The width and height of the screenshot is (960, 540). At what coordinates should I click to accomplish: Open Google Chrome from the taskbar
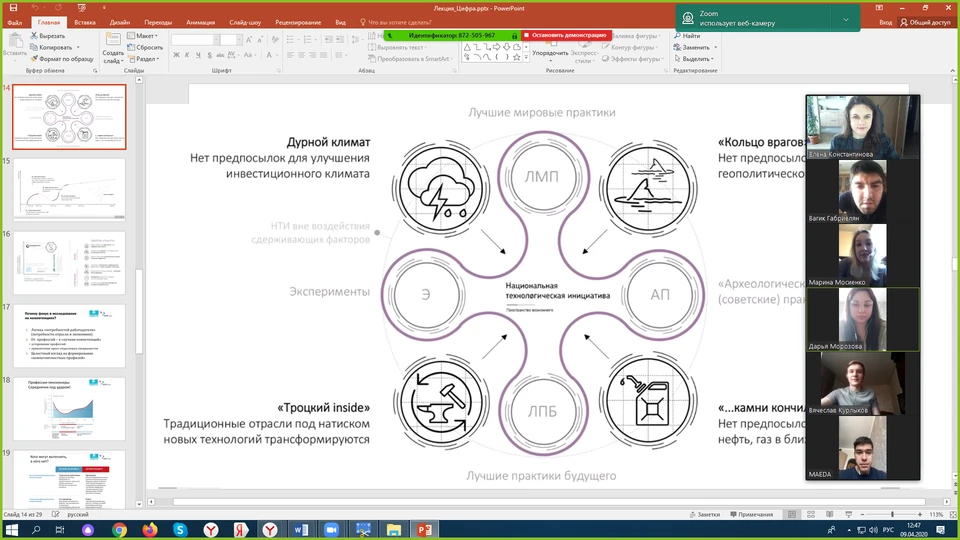[x=119, y=530]
